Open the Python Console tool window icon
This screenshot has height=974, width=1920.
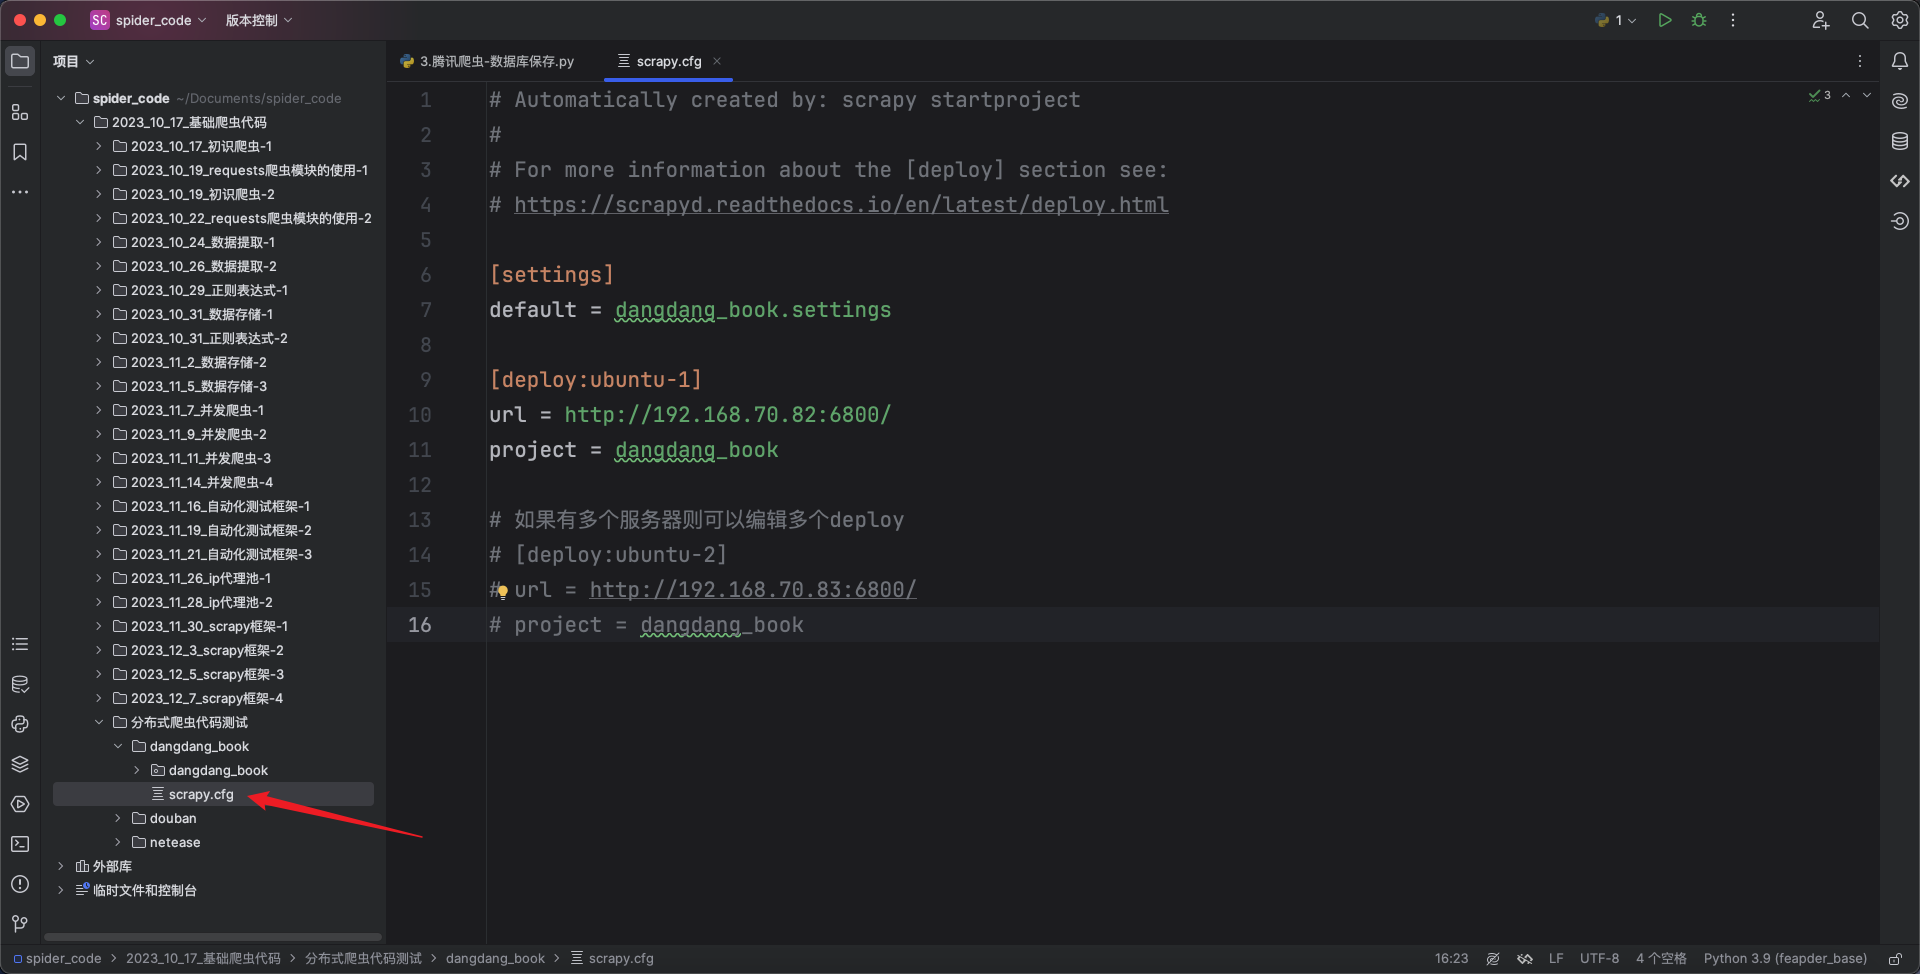tap(20, 724)
